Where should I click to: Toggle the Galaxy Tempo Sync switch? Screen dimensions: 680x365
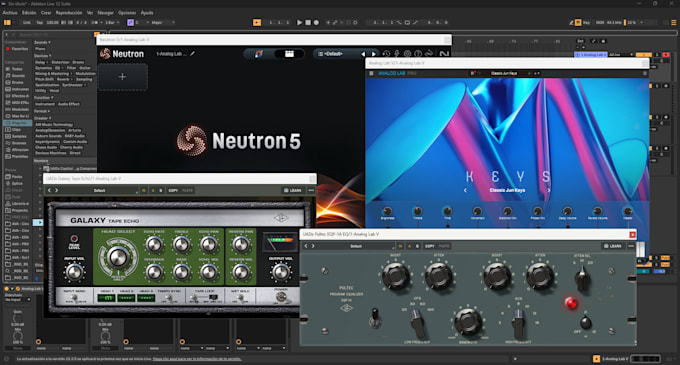(x=169, y=298)
